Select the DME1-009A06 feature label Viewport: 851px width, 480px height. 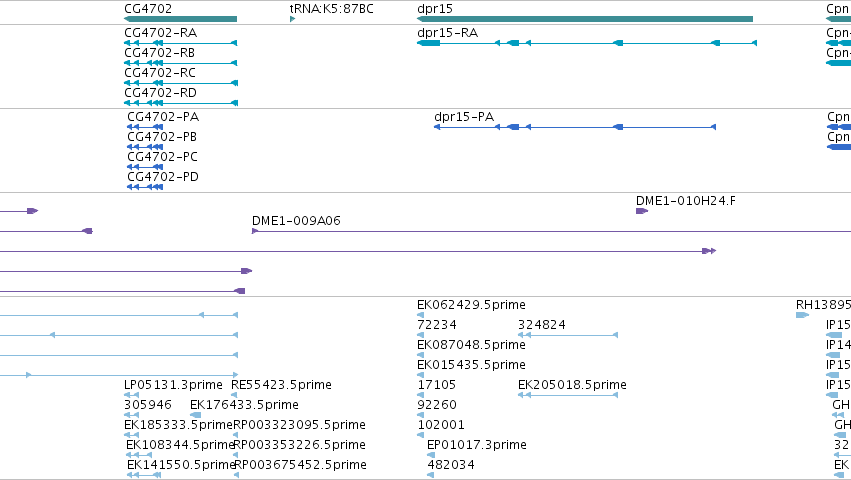pyautogui.click(x=296, y=221)
